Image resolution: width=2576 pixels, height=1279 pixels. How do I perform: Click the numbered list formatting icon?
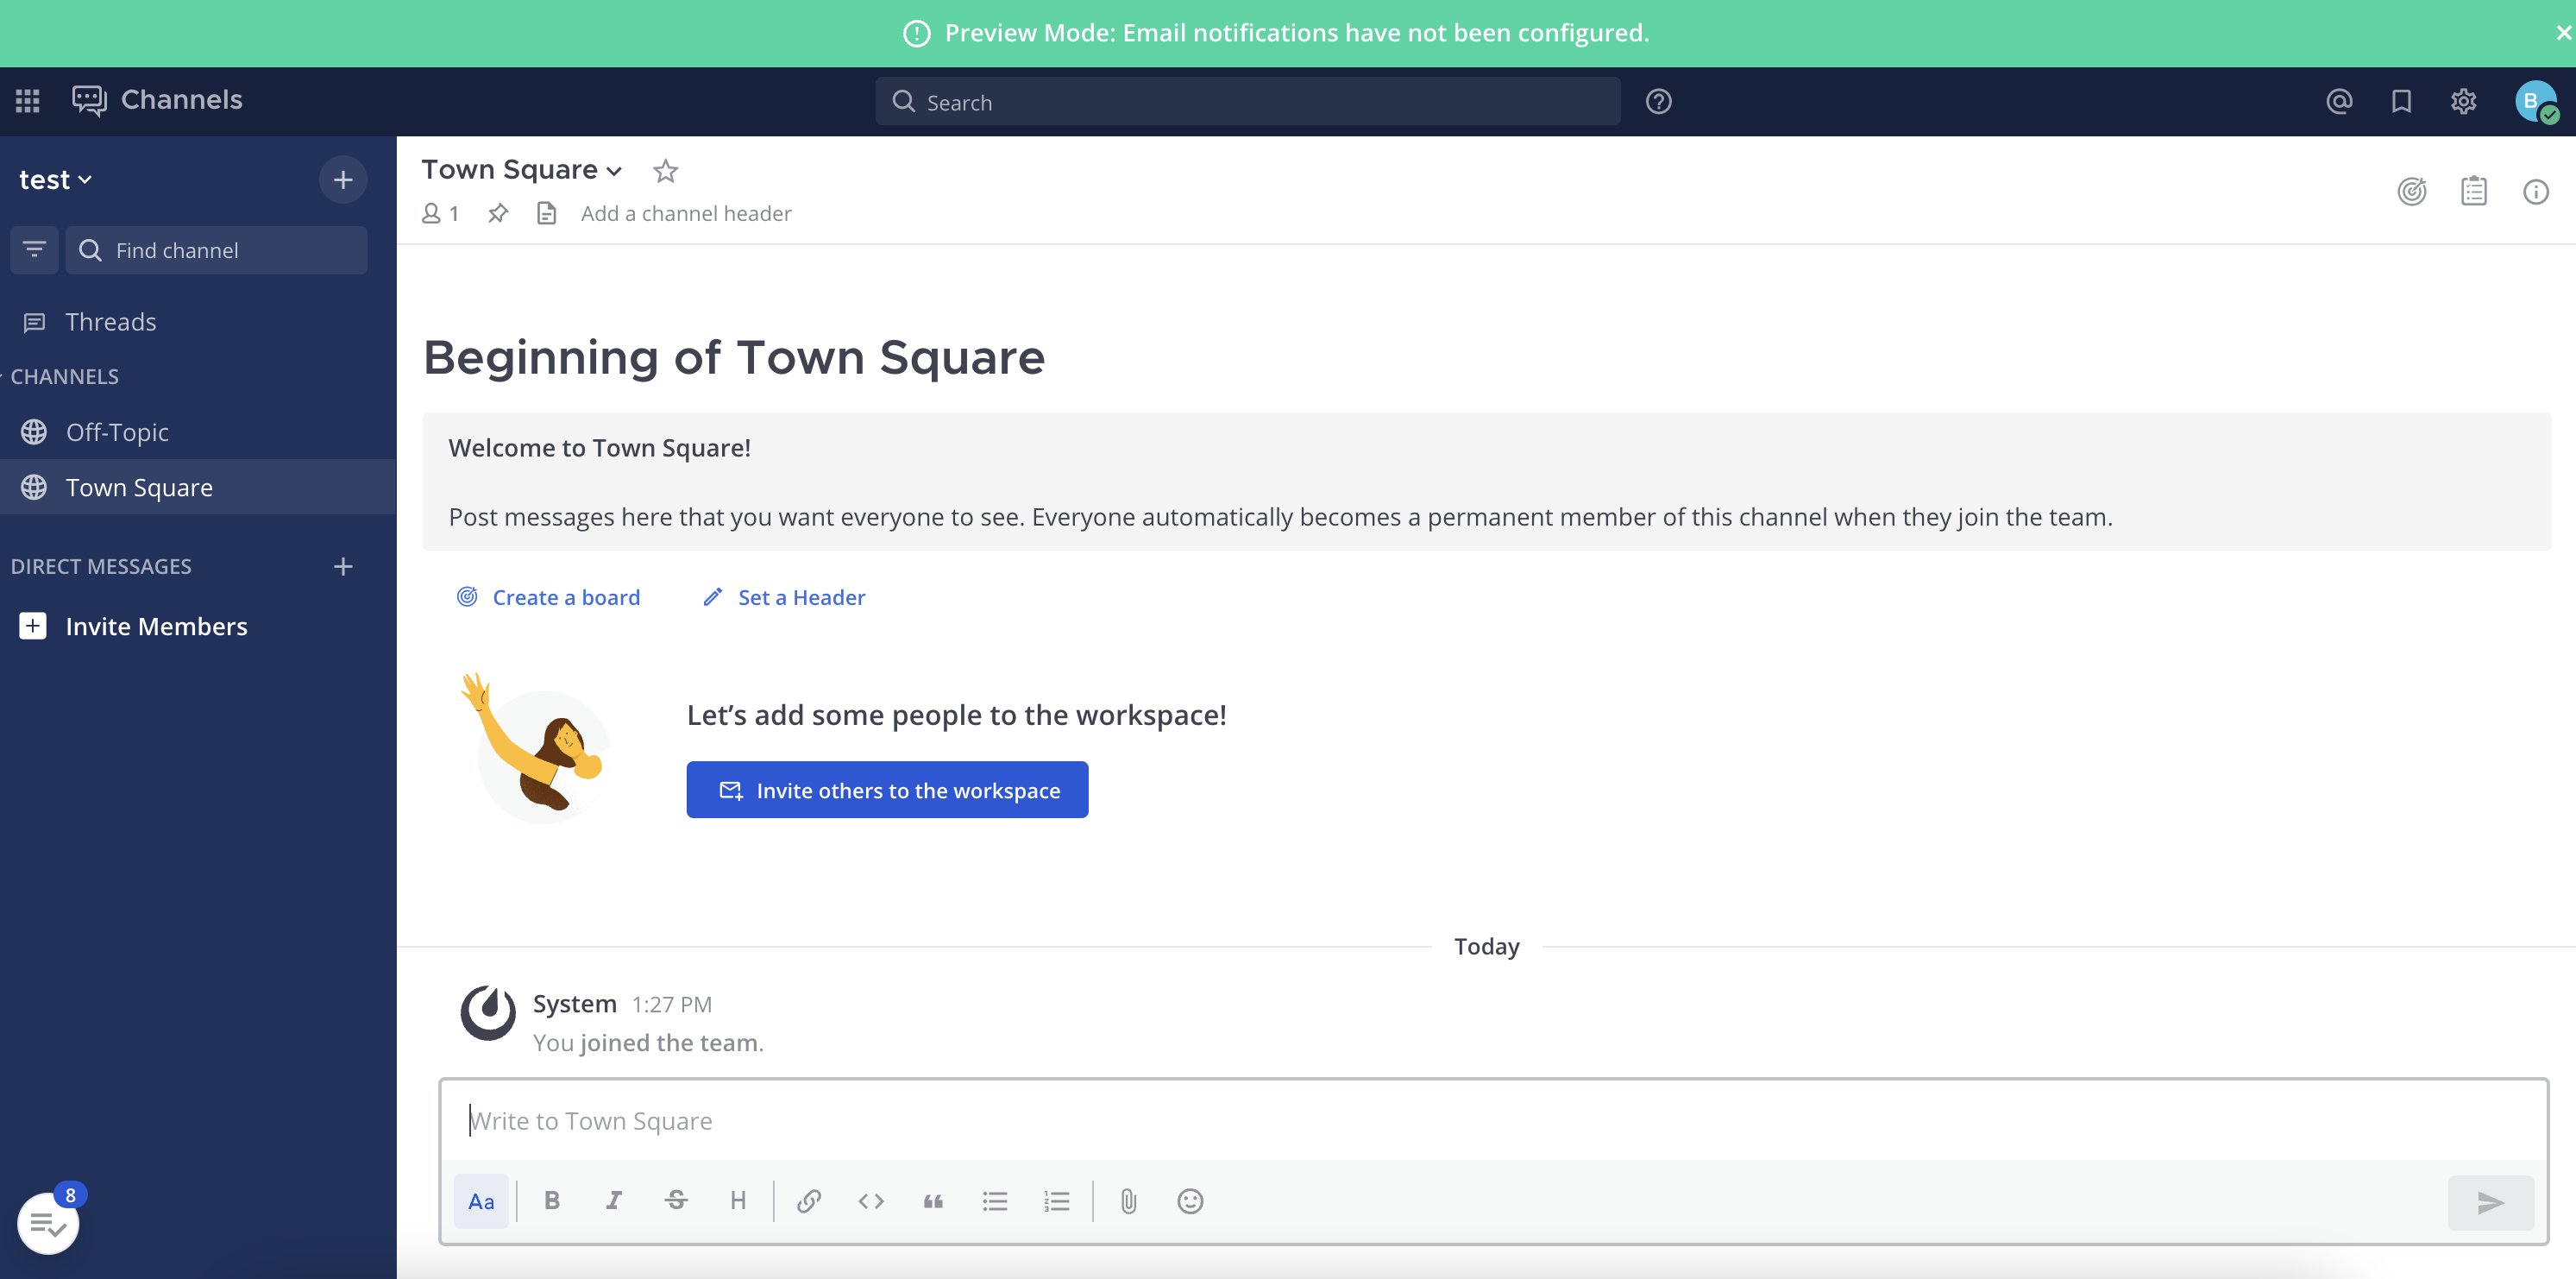pyautogui.click(x=1056, y=1200)
